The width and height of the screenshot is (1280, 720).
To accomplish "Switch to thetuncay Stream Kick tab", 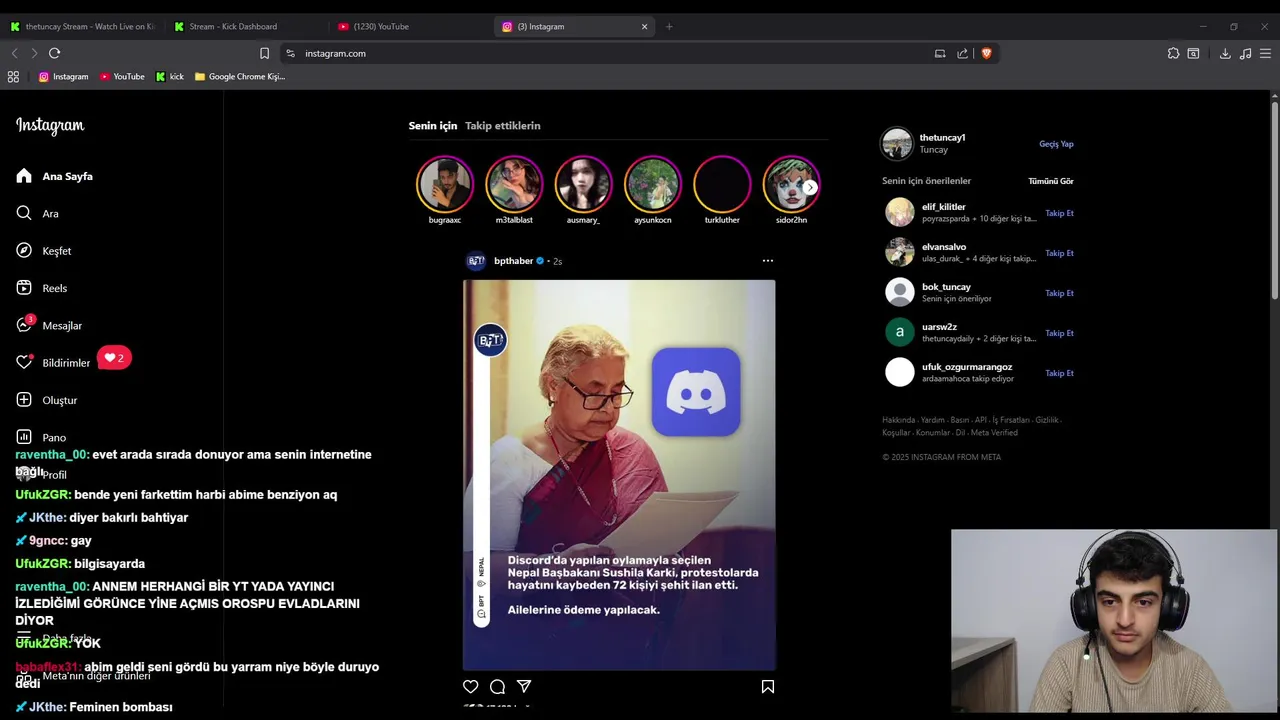I will [x=82, y=26].
